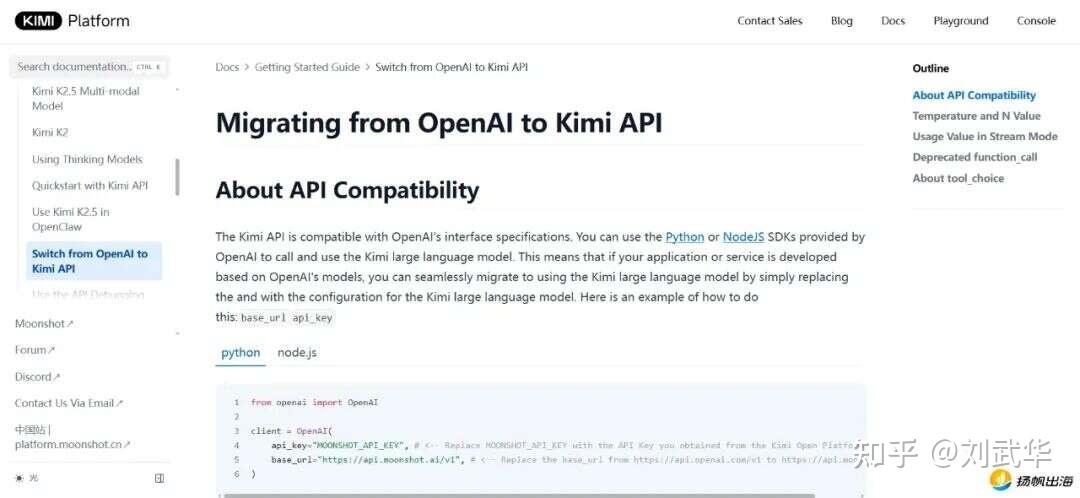Open the NodeJS SDK link
The height and width of the screenshot is (498, 1080).
[743, 236]
